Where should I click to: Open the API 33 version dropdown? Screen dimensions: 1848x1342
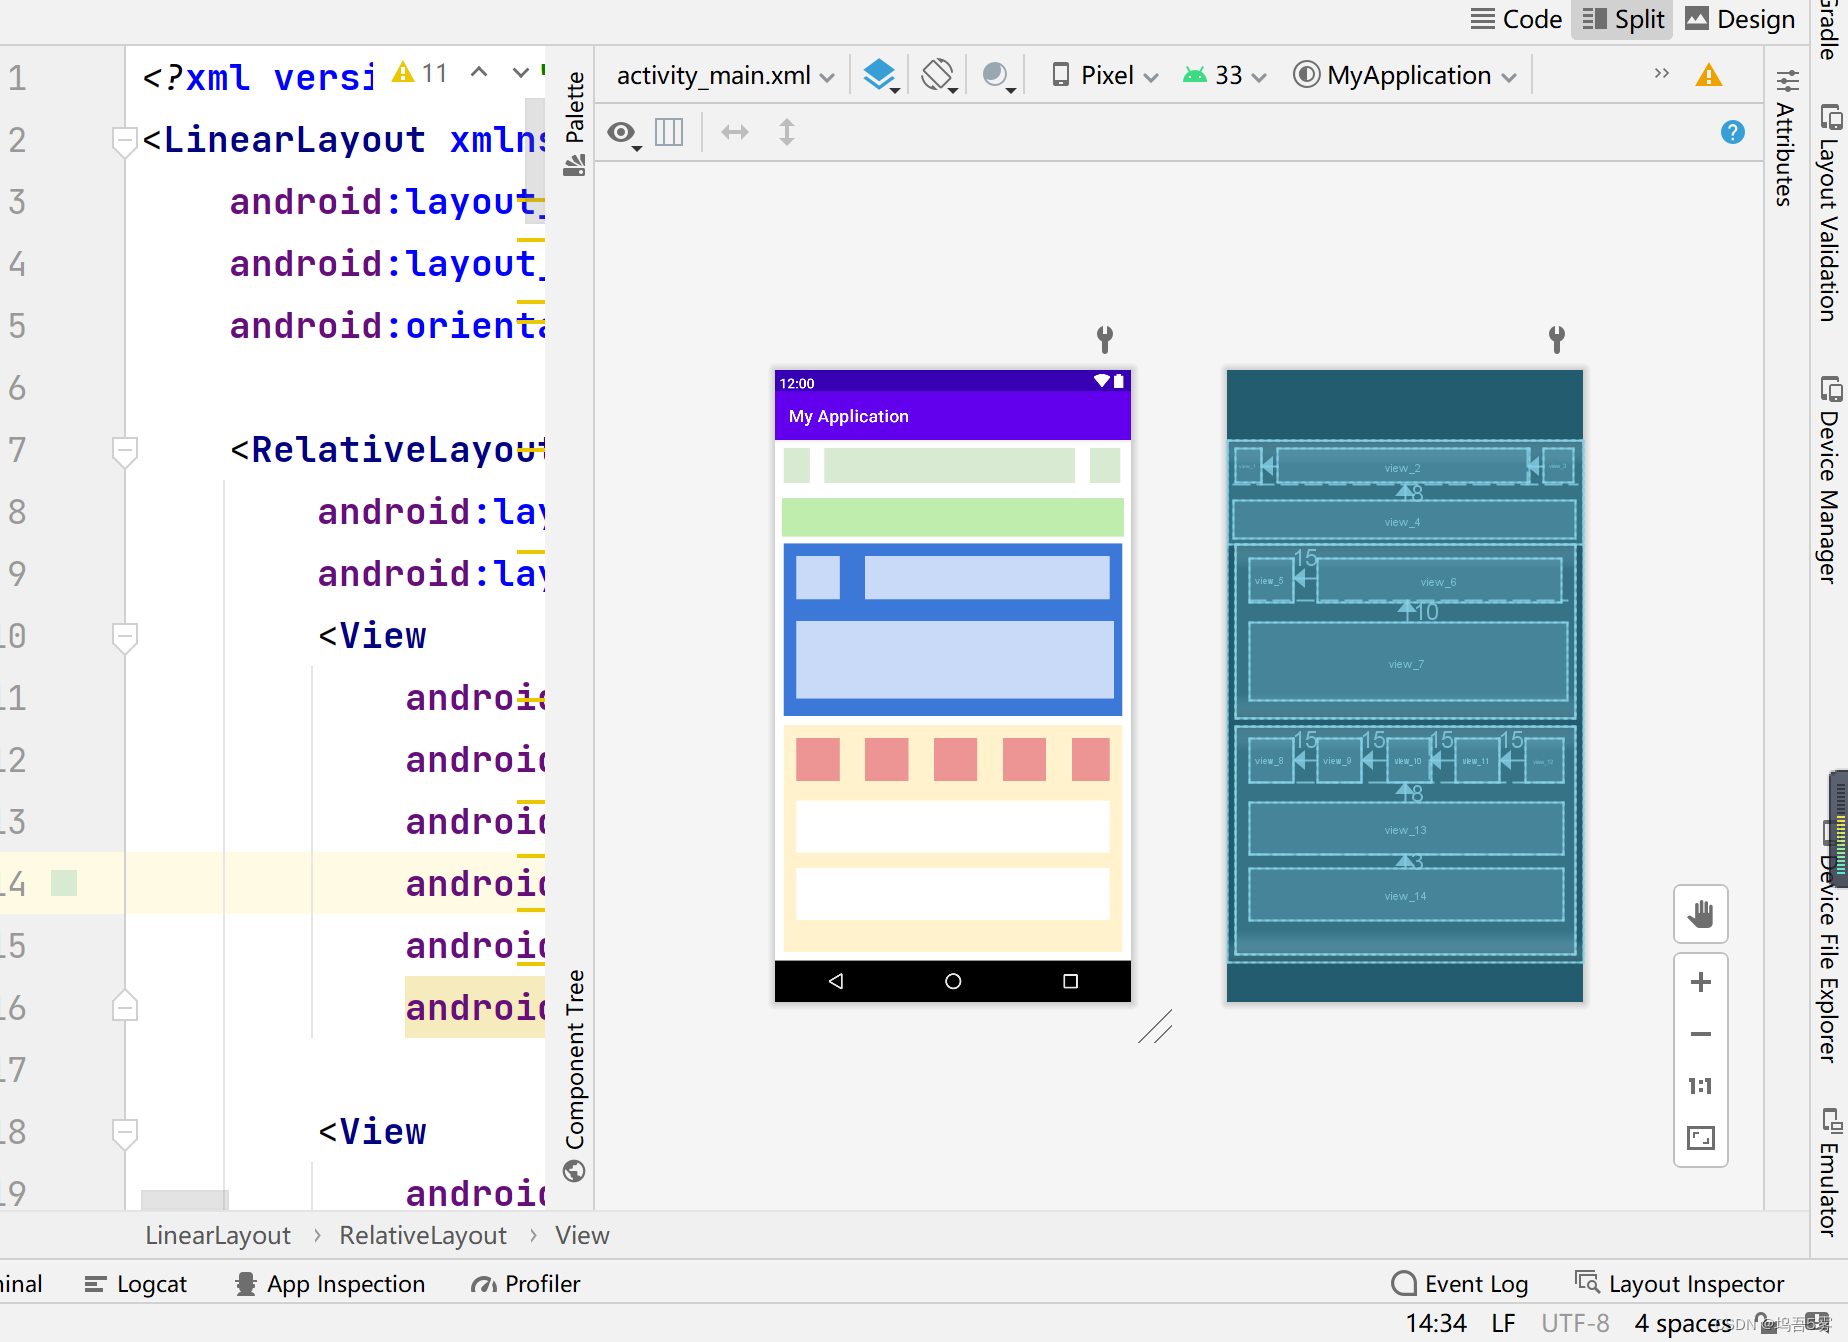(x=1225, y=75)
